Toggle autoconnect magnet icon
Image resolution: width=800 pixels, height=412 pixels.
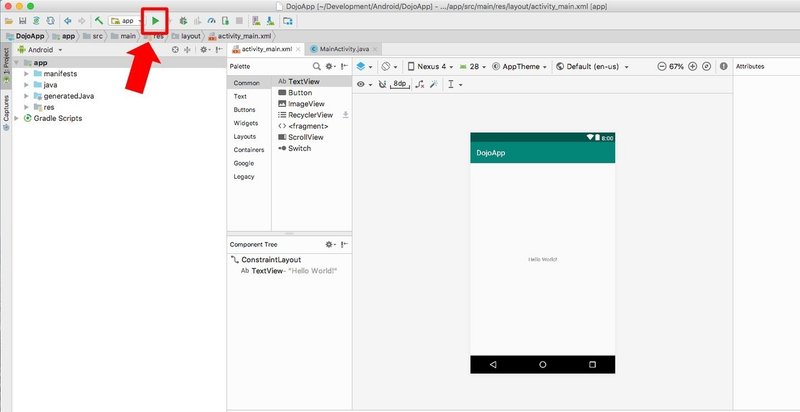(x=383, y=85)
